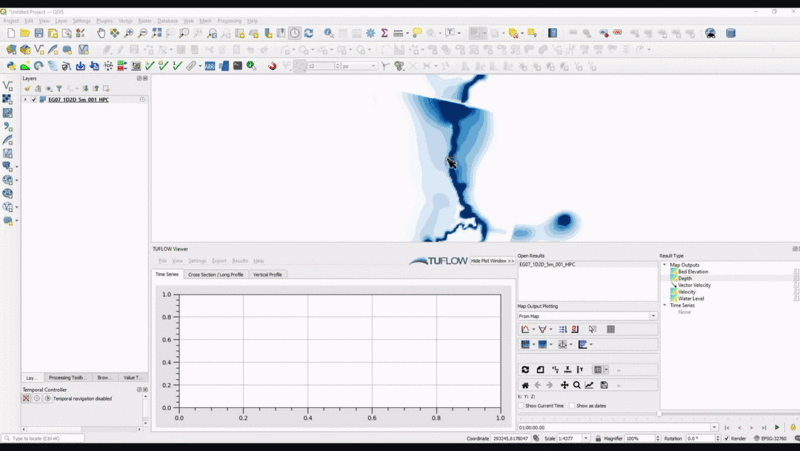Screen dimensions: 800x451
Task: Expand the EG07_1D2D_5m_001_HPC layer in Layers panel
Action: pyautogui.click(x=26, y=100)
